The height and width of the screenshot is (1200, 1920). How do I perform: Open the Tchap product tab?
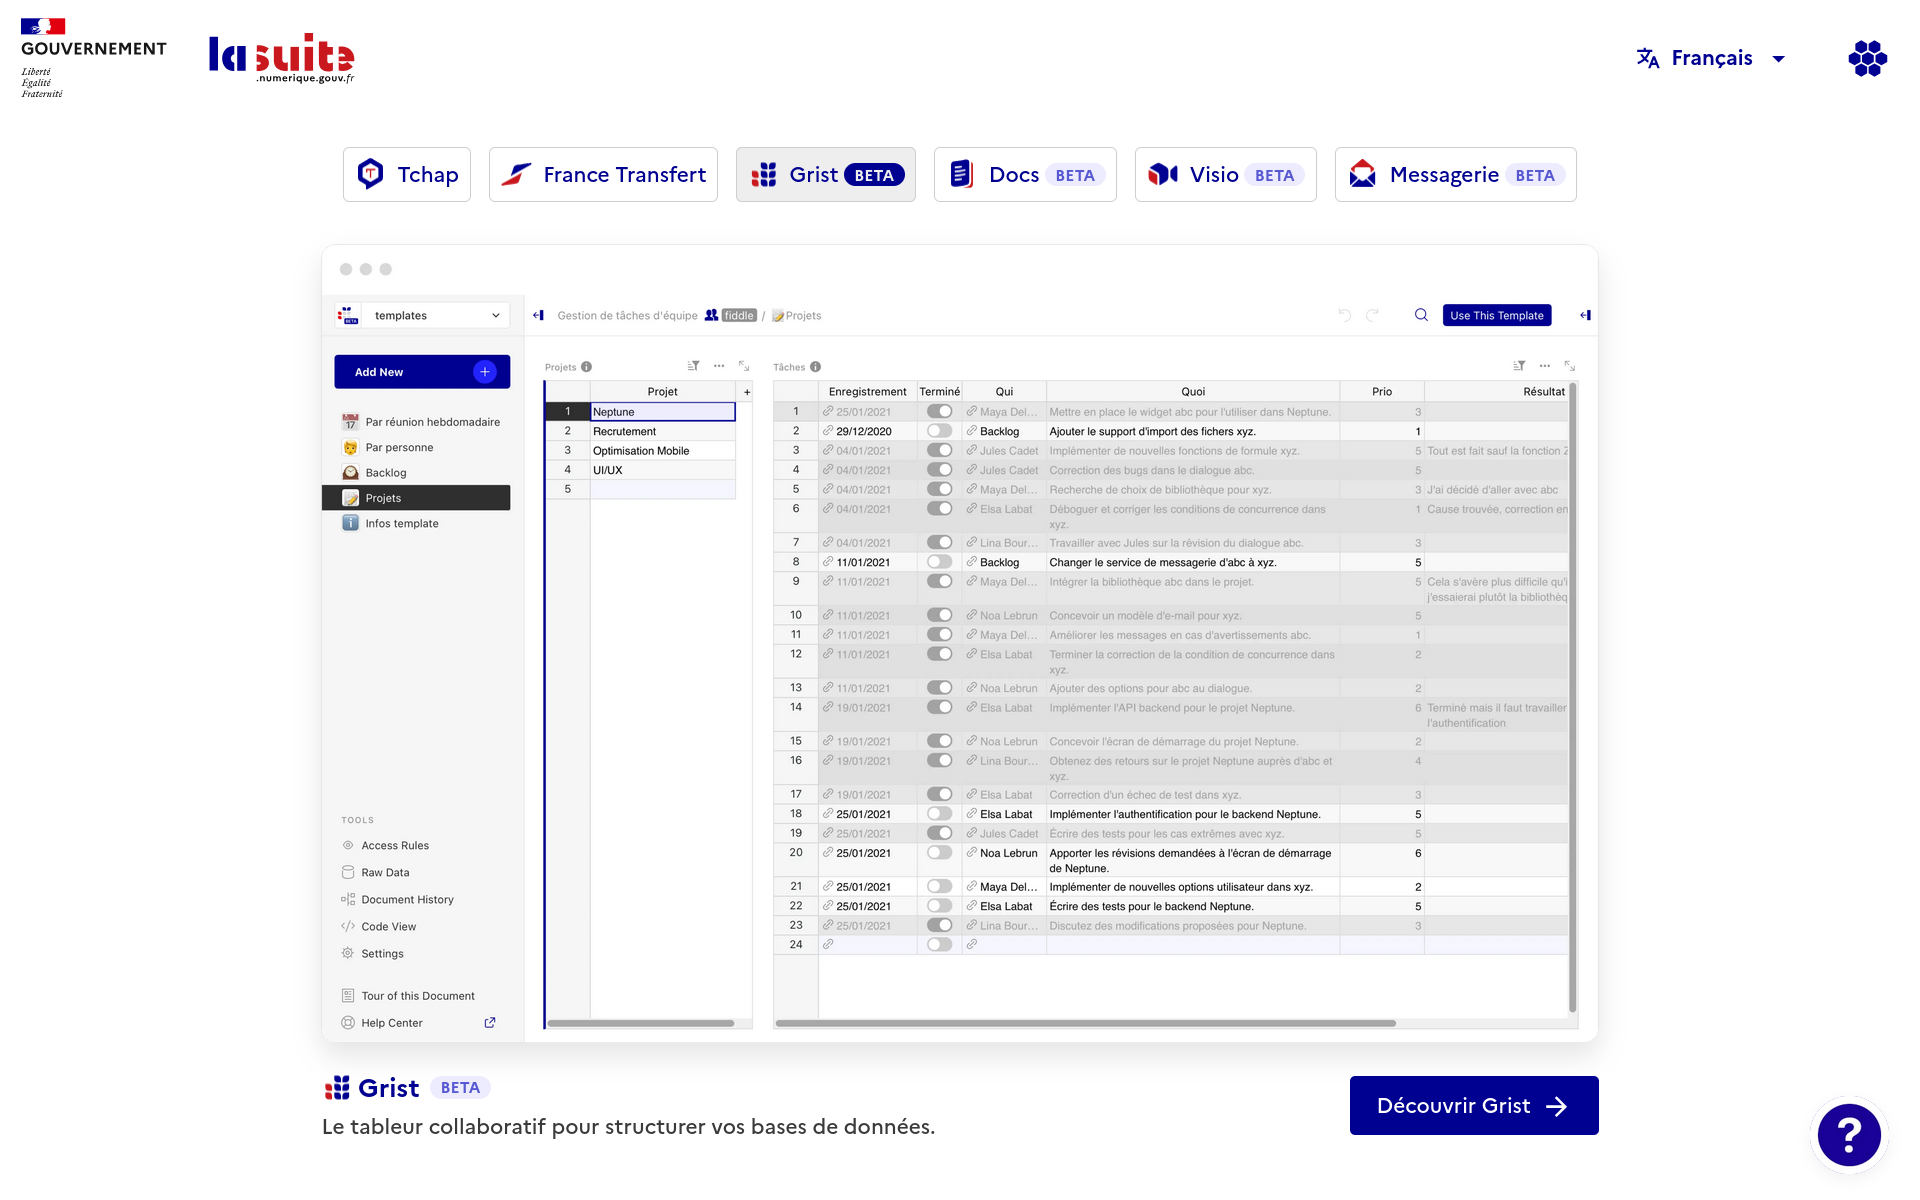(x=407, y=175)
